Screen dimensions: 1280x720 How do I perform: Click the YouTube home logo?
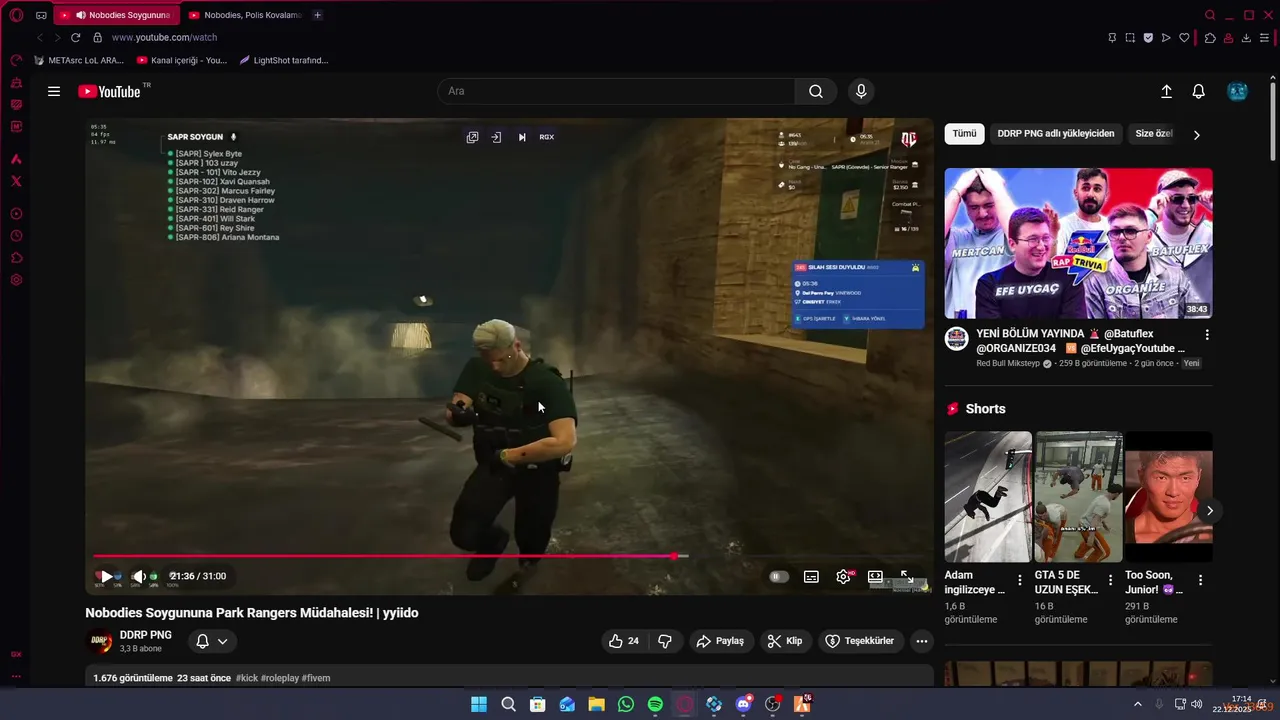click(x=109, y=91)
